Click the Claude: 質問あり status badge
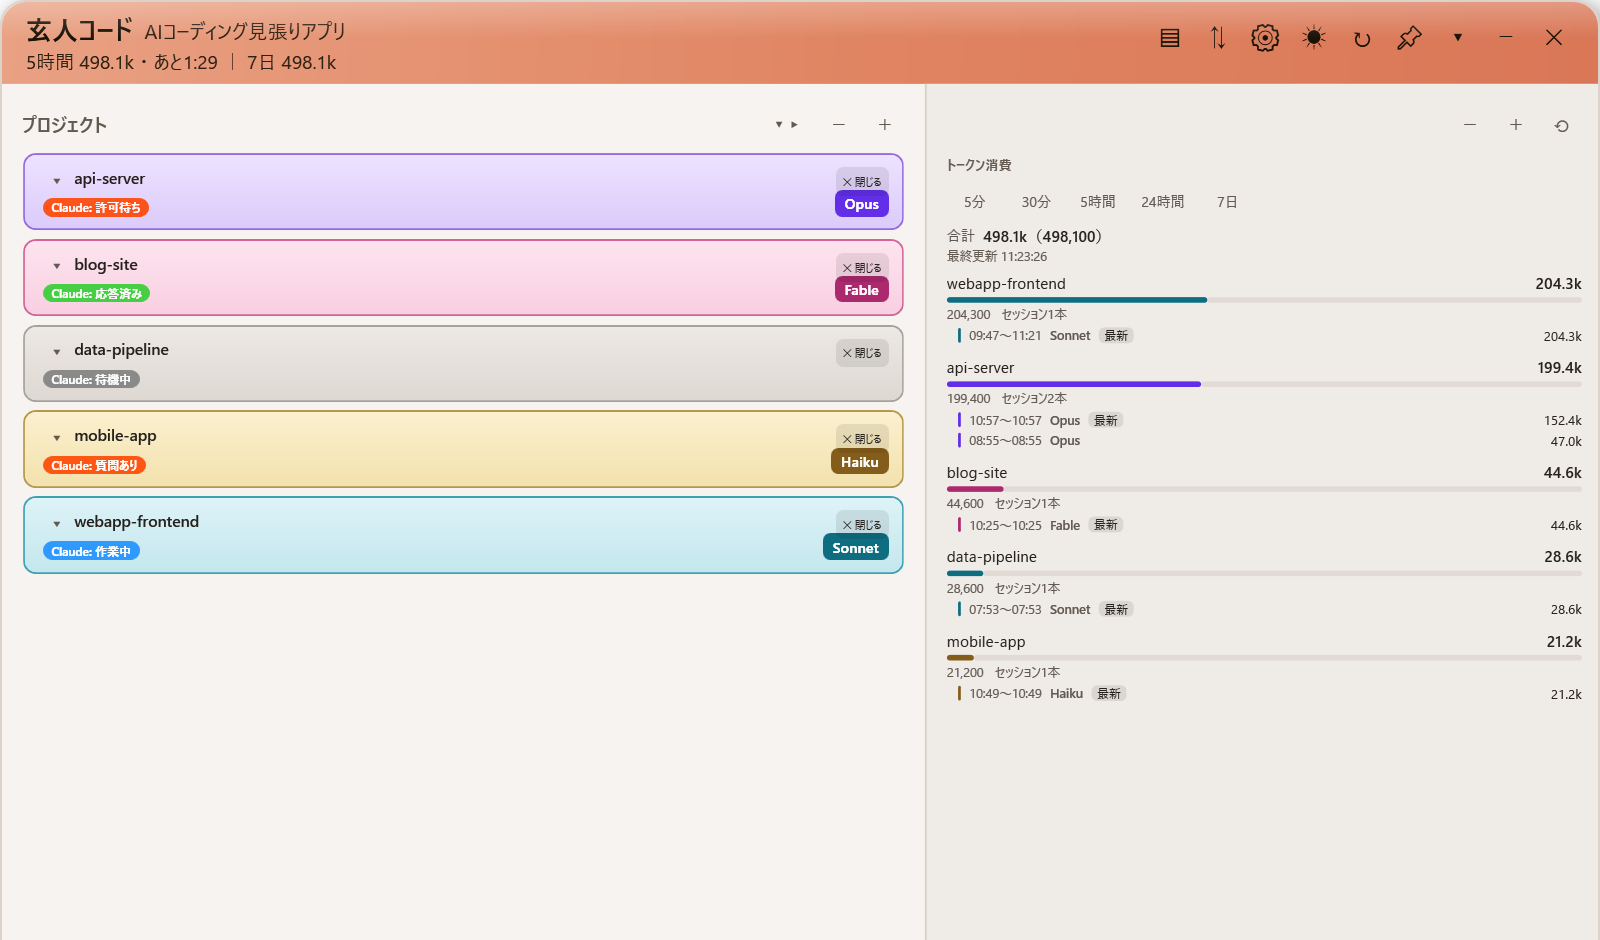 [95, 466]
